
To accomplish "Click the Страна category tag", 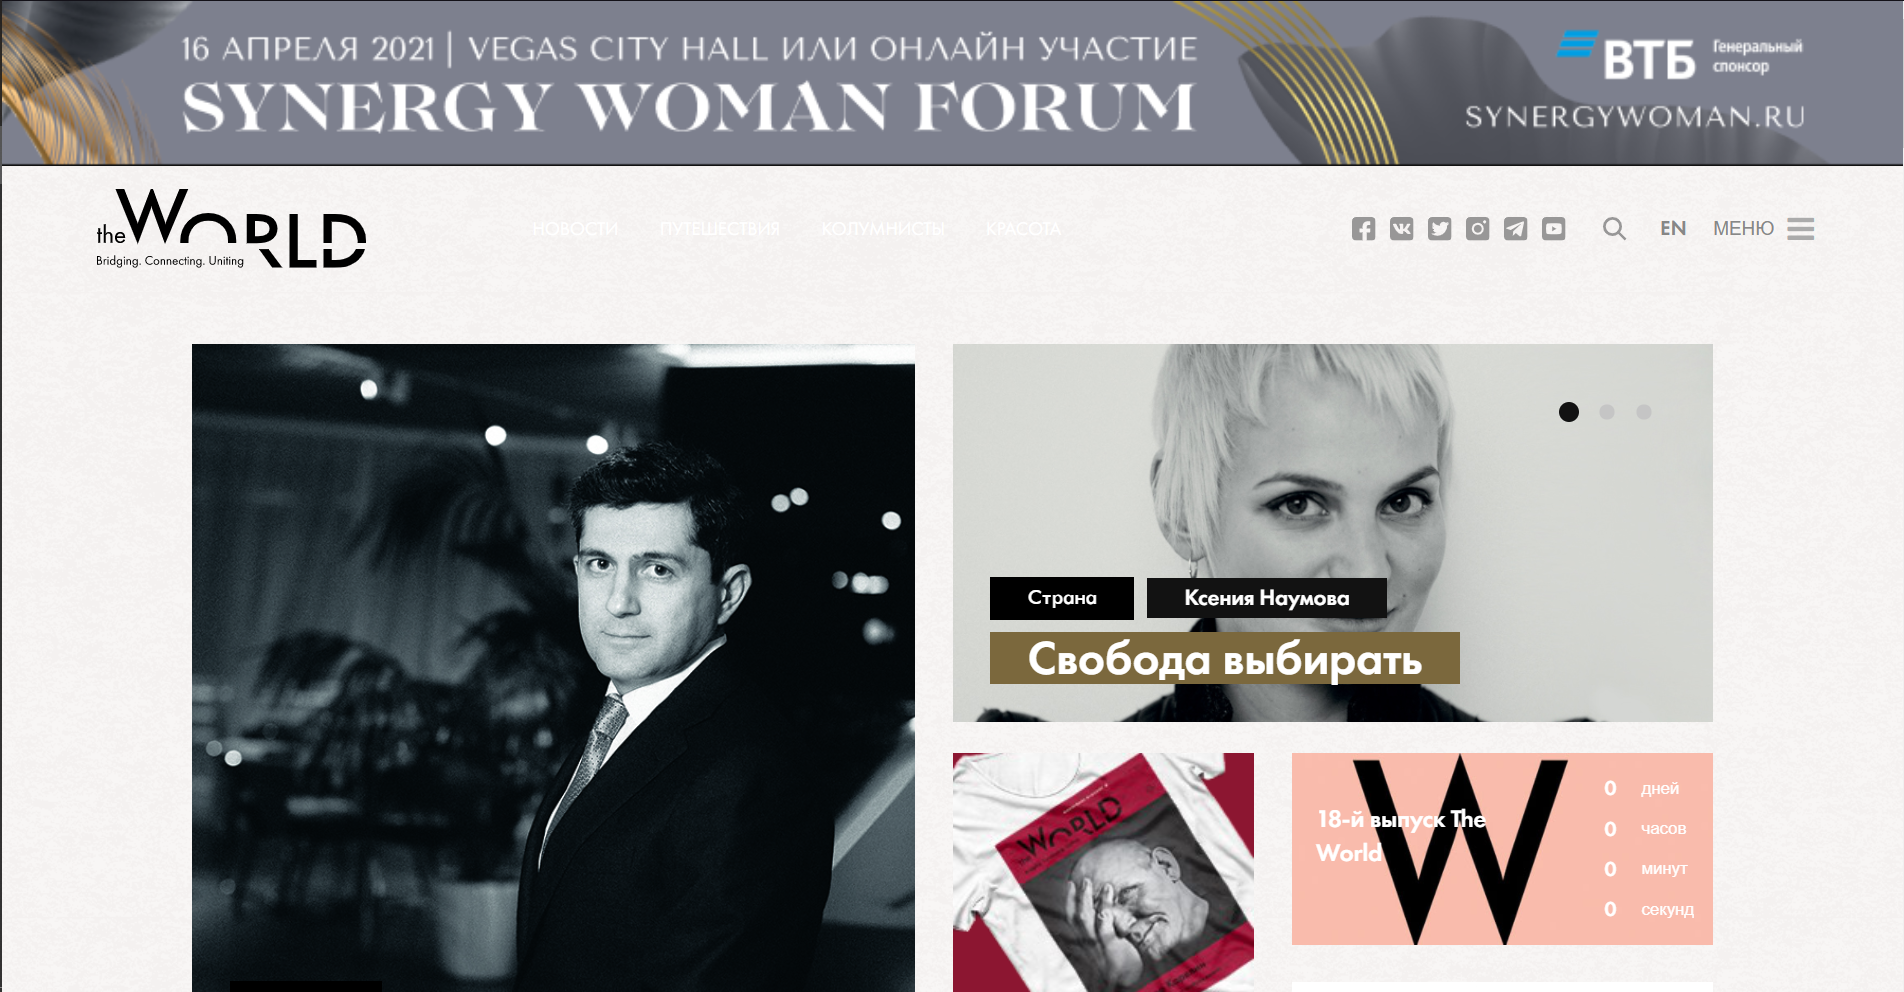I will 1062,598.
